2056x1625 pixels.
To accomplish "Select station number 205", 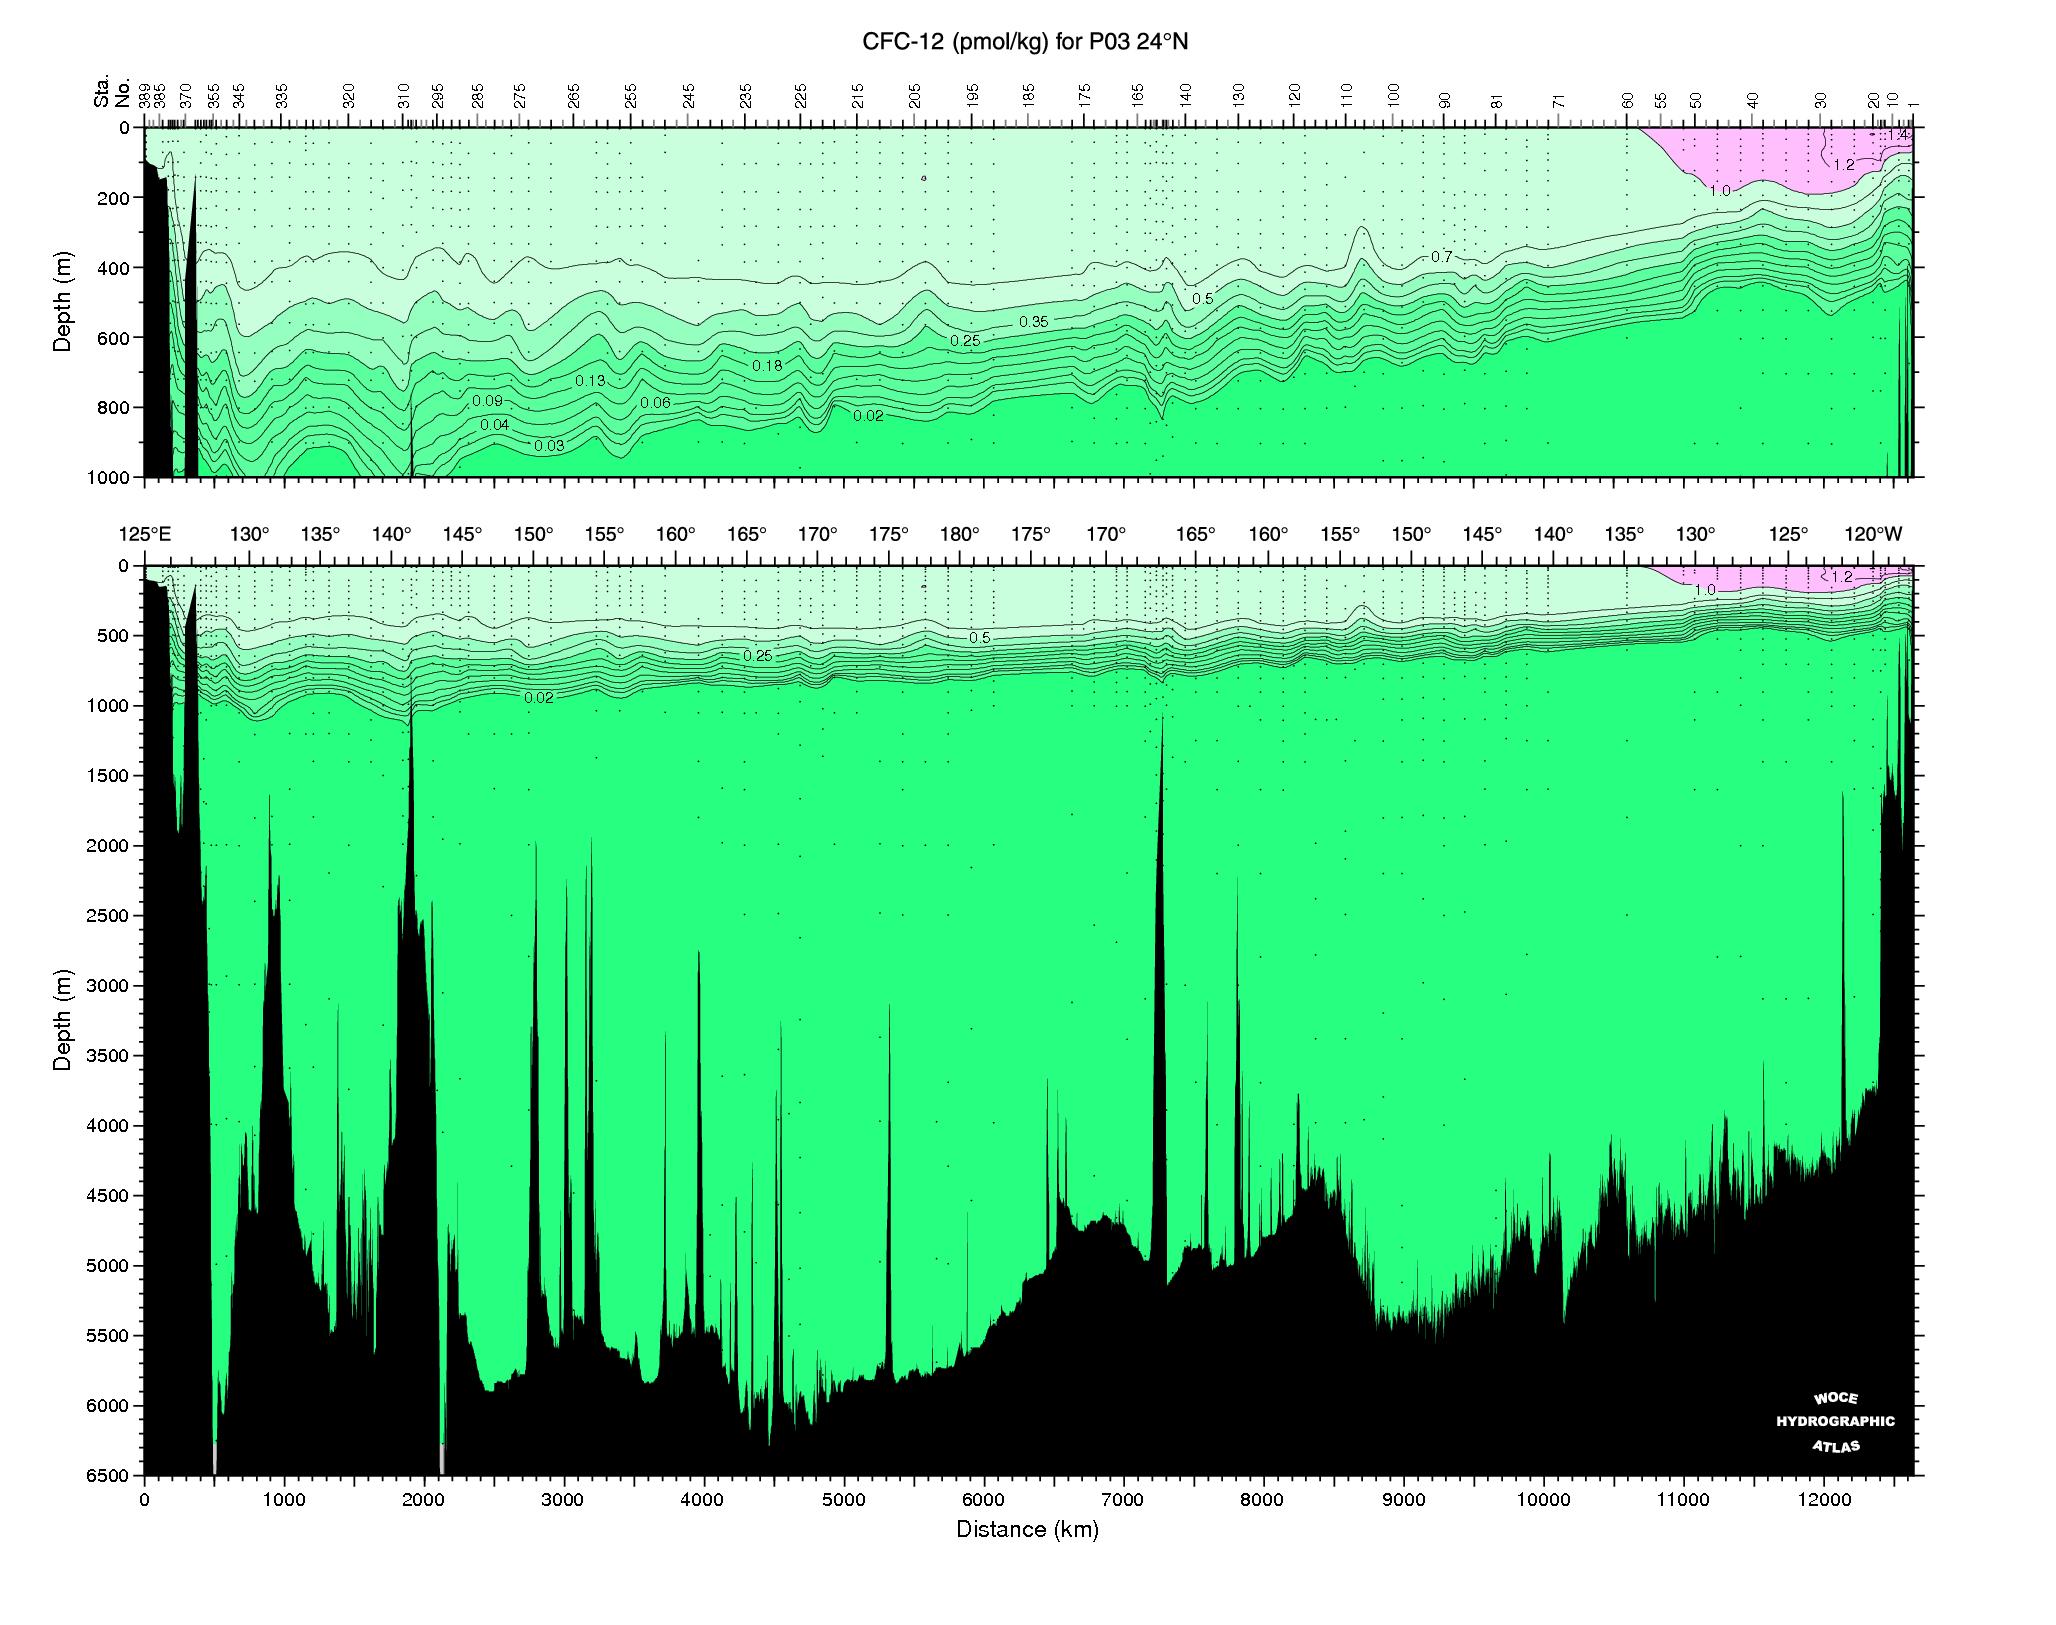I will pos(915,96).
